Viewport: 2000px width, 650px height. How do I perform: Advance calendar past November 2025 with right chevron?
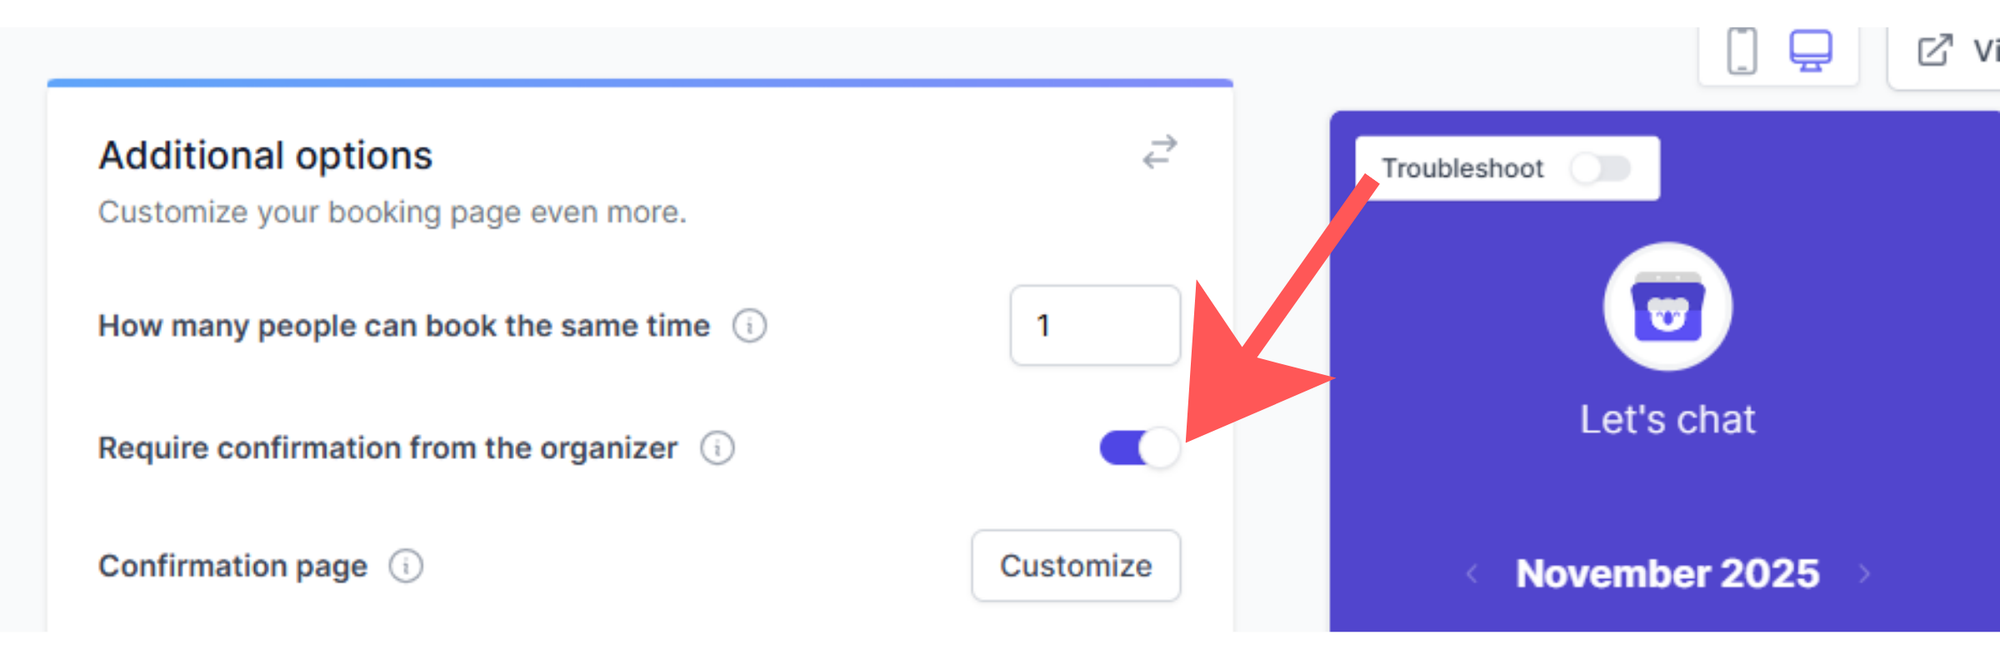pos(1864,573)
